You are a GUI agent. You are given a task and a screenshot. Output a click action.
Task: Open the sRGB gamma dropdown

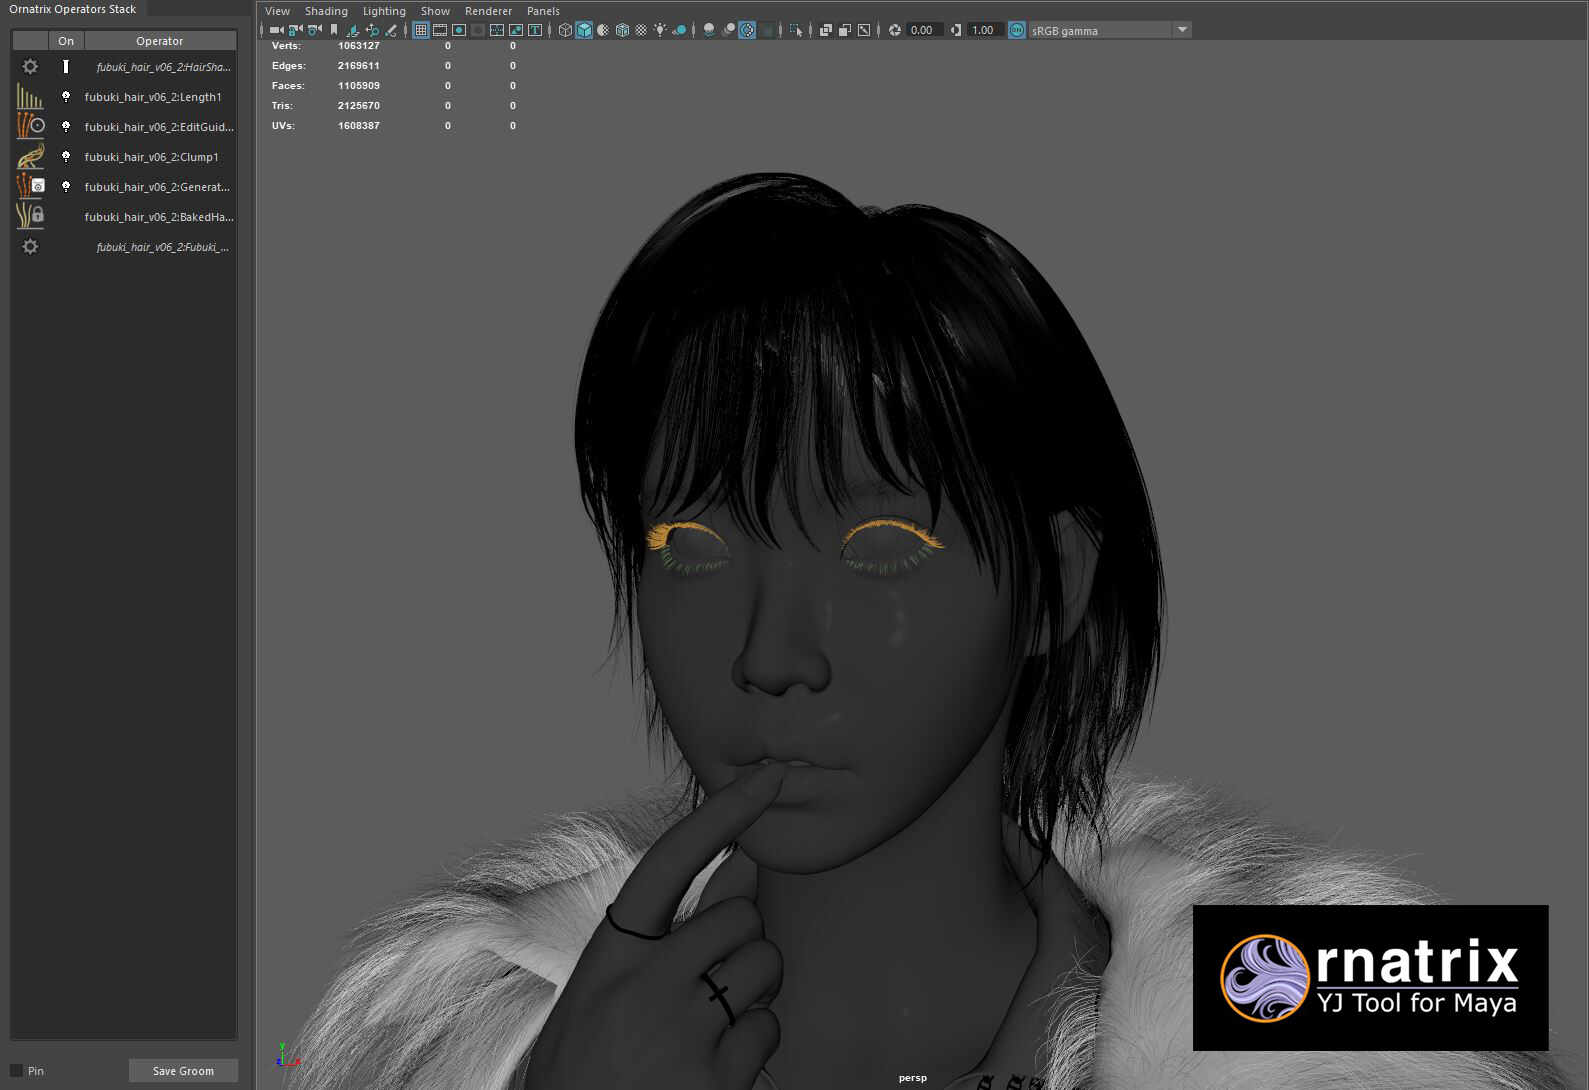pyautogui.click(x=1110, y=30)
